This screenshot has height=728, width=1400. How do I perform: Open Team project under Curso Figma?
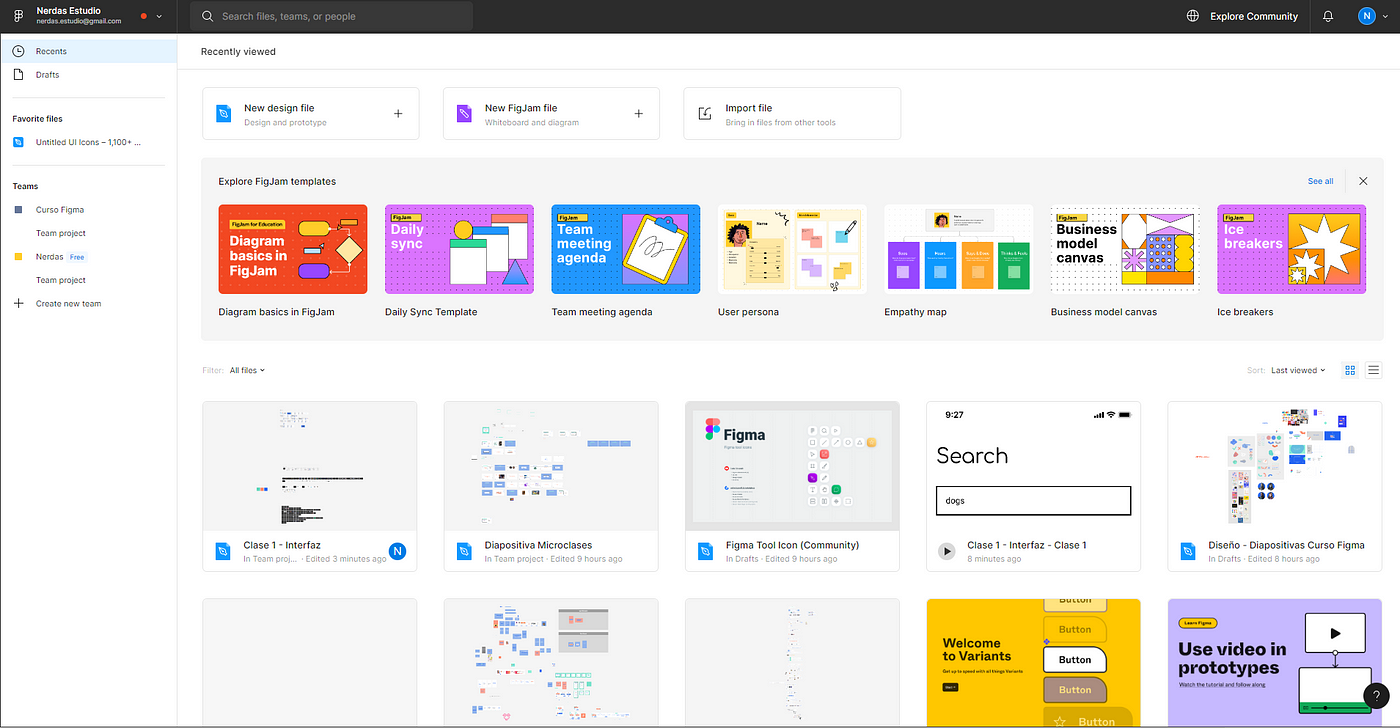pos(61,233)
